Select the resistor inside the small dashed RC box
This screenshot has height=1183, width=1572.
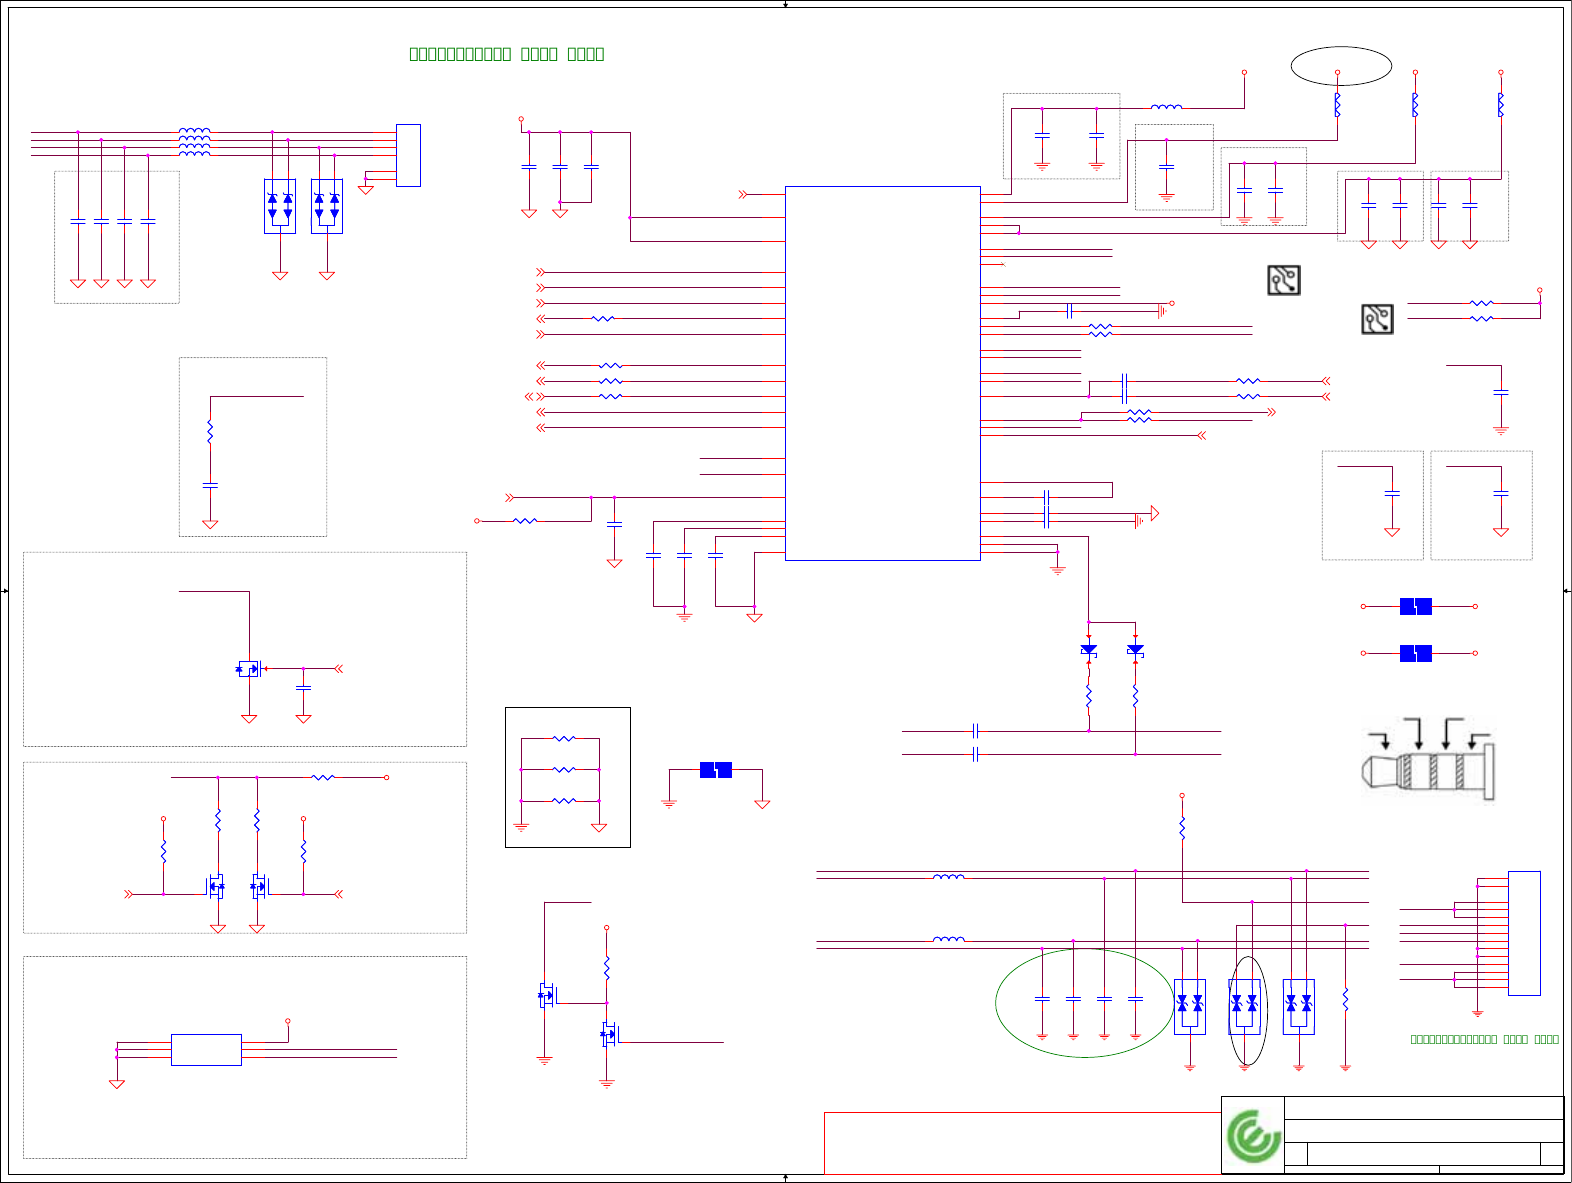click(210, 432)
